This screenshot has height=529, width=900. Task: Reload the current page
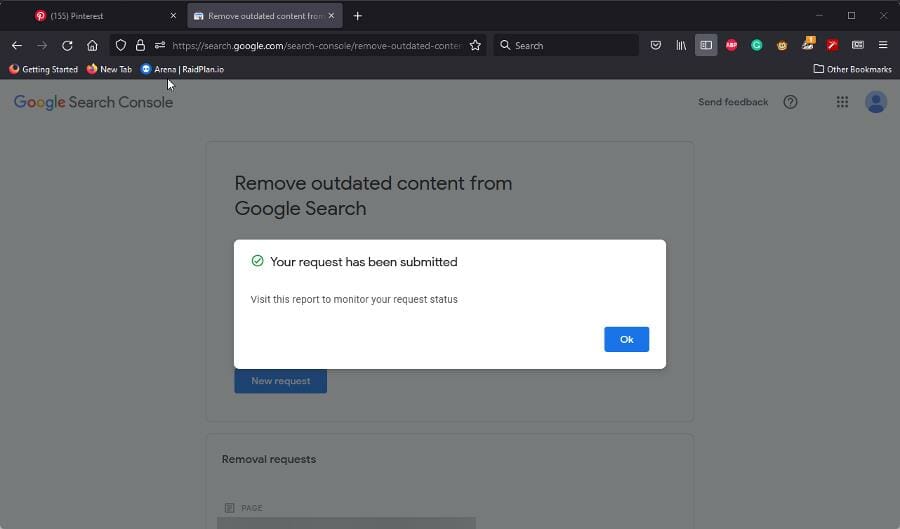[x=67, y=45]
